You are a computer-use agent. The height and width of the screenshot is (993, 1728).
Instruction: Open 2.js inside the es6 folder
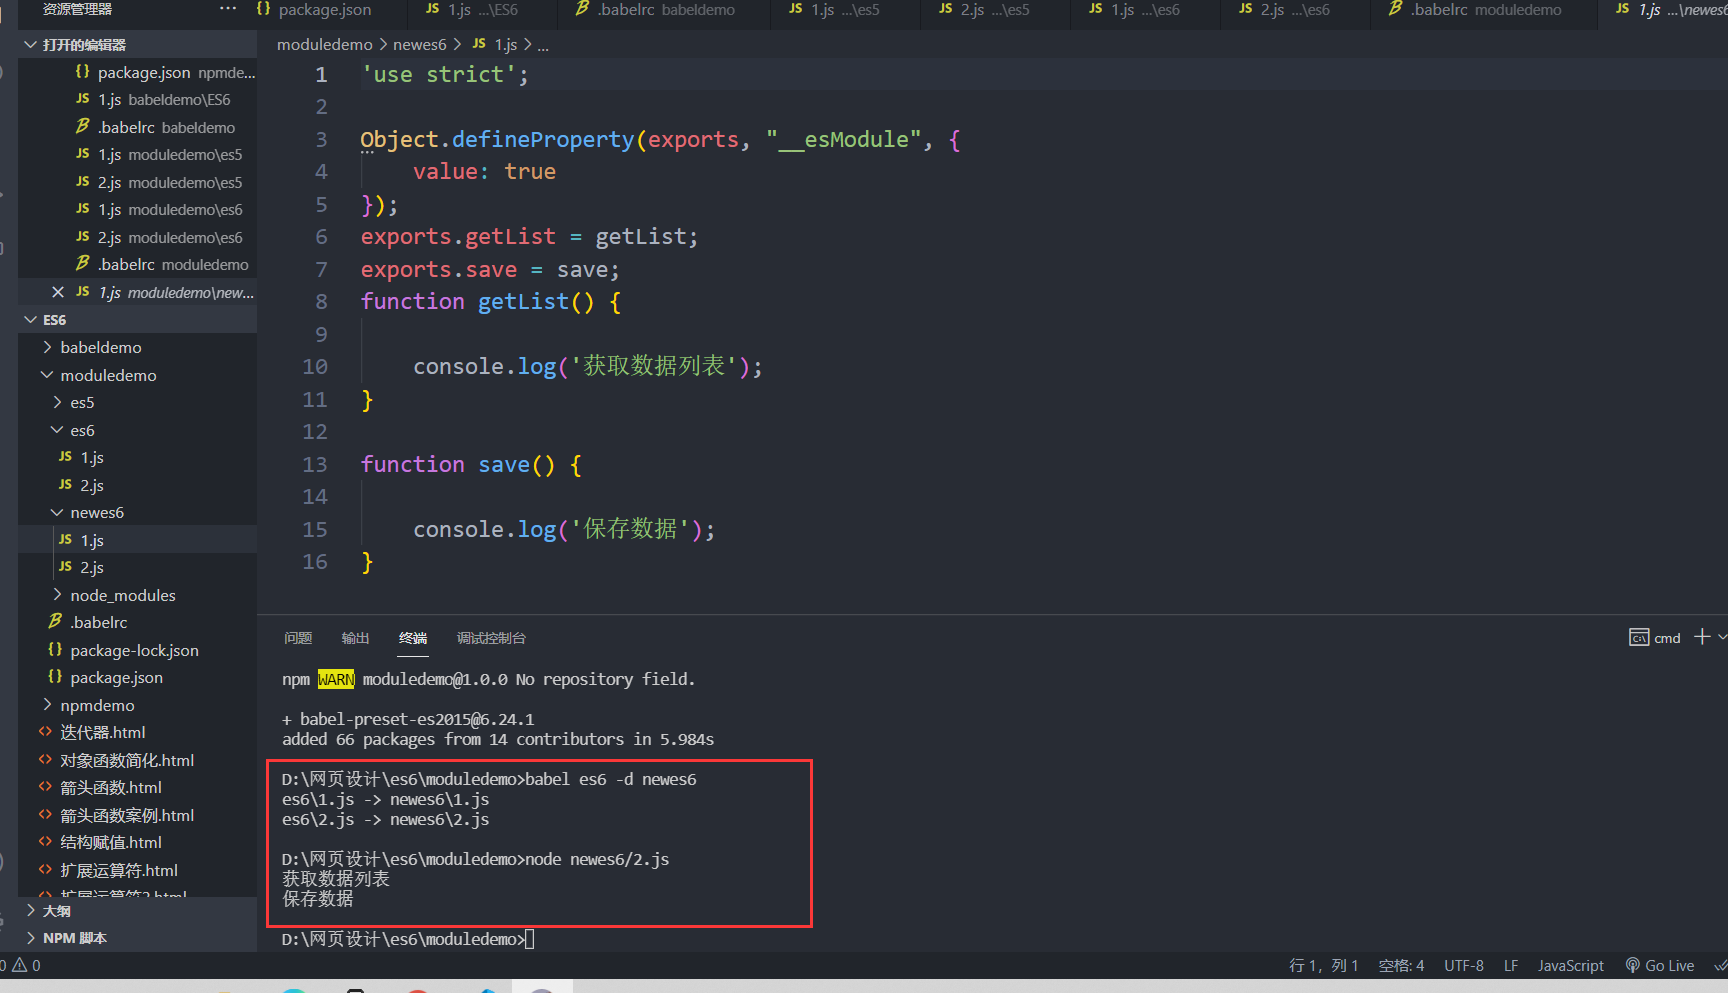tap(137, 485)
